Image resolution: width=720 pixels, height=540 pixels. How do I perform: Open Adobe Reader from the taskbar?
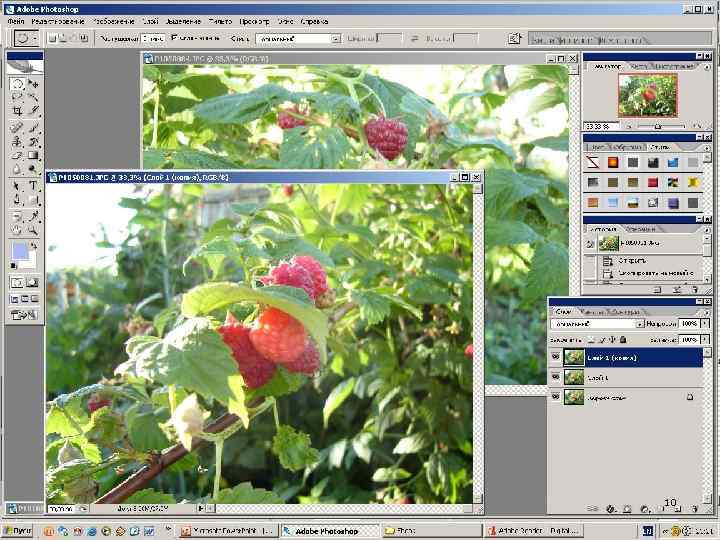pos(534,531)
